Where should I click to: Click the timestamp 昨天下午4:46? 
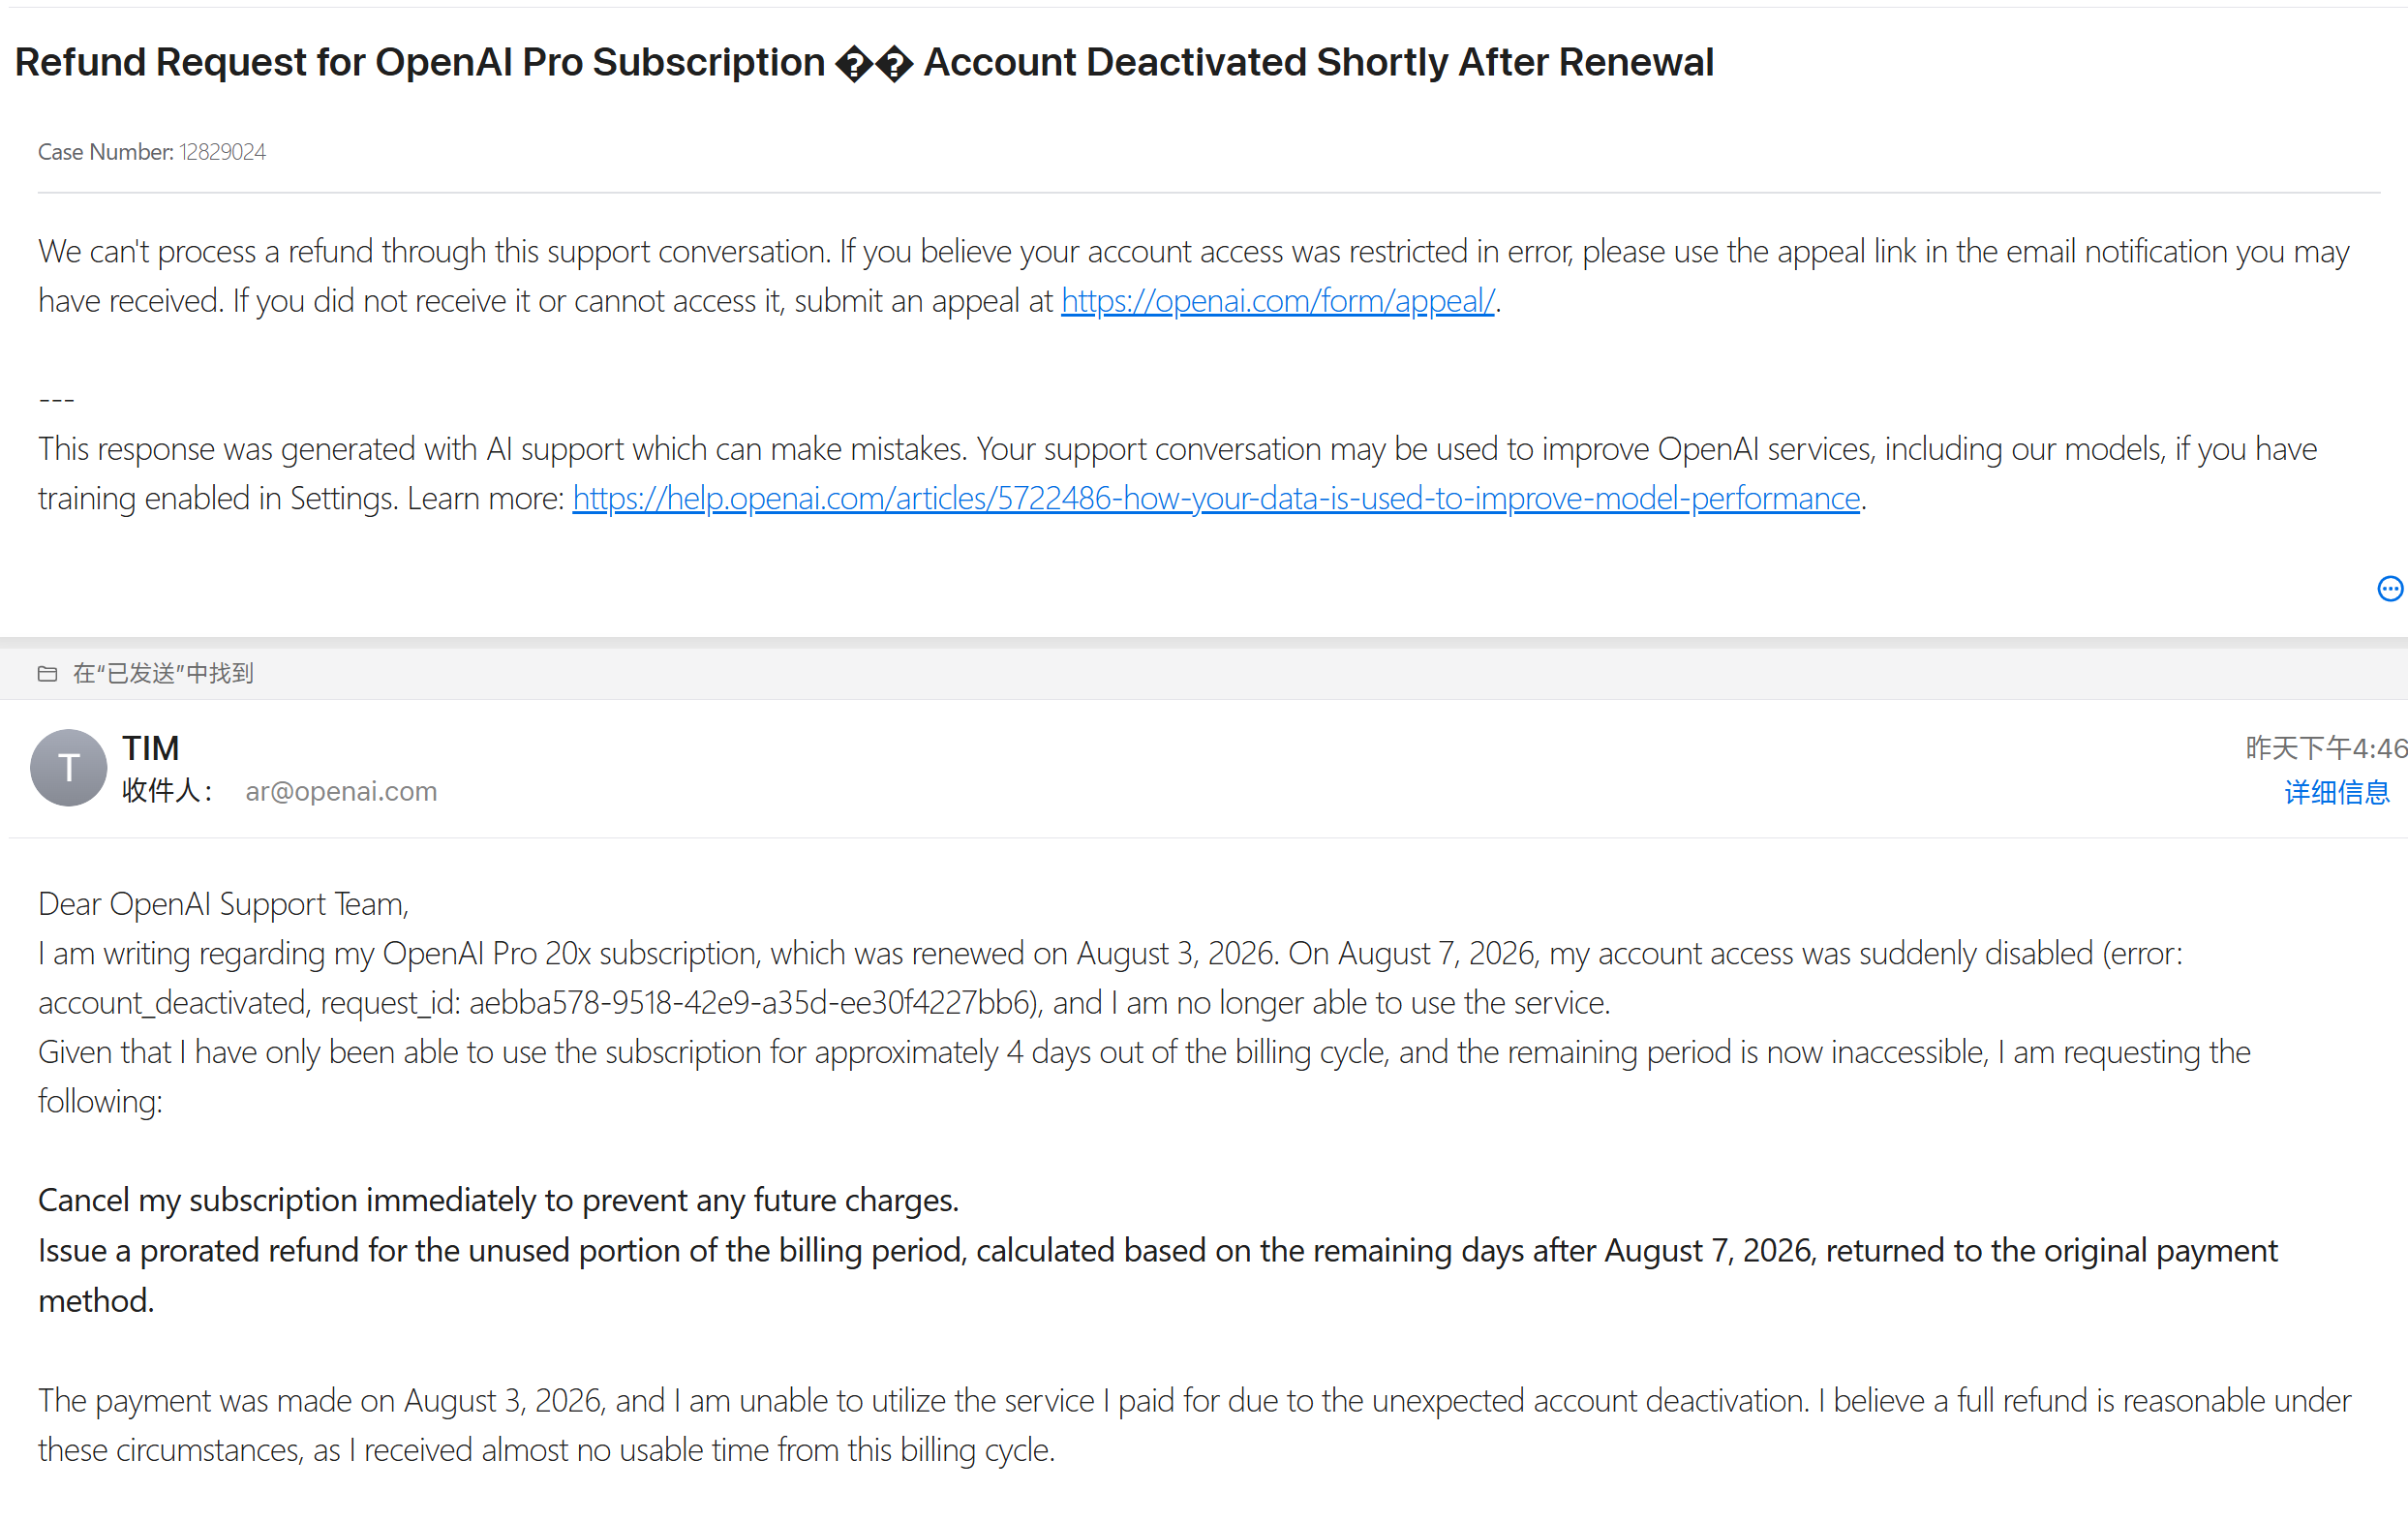2326,748
